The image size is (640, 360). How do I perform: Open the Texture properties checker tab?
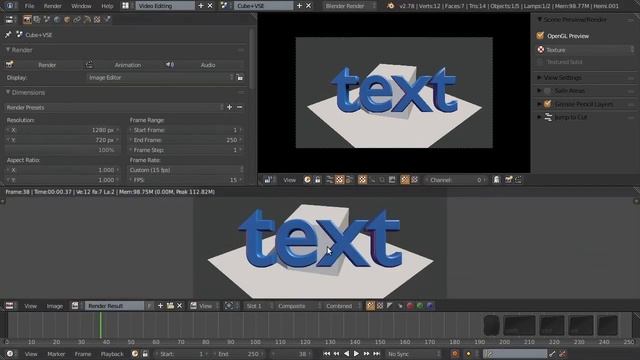pyautogui.click(x=97, y=20)
